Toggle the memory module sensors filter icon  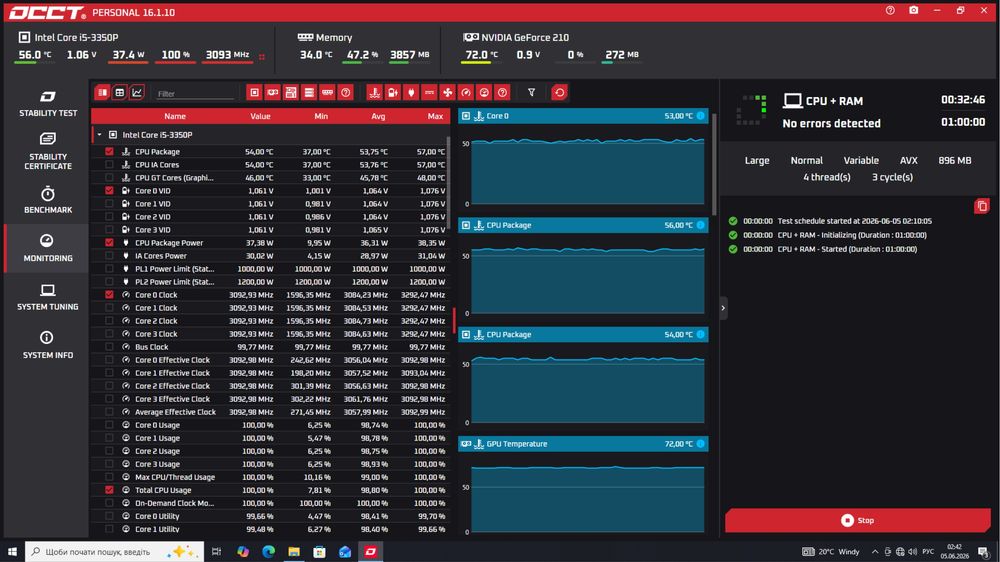coord(327,92)
